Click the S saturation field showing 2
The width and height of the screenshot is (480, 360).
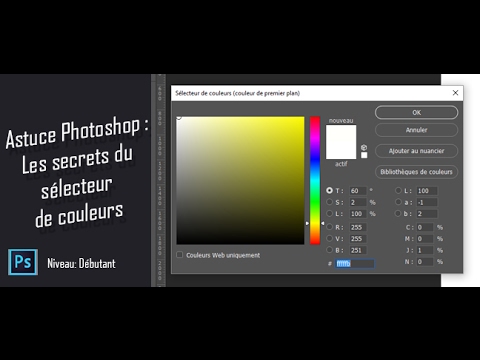[x=358, y=202]
